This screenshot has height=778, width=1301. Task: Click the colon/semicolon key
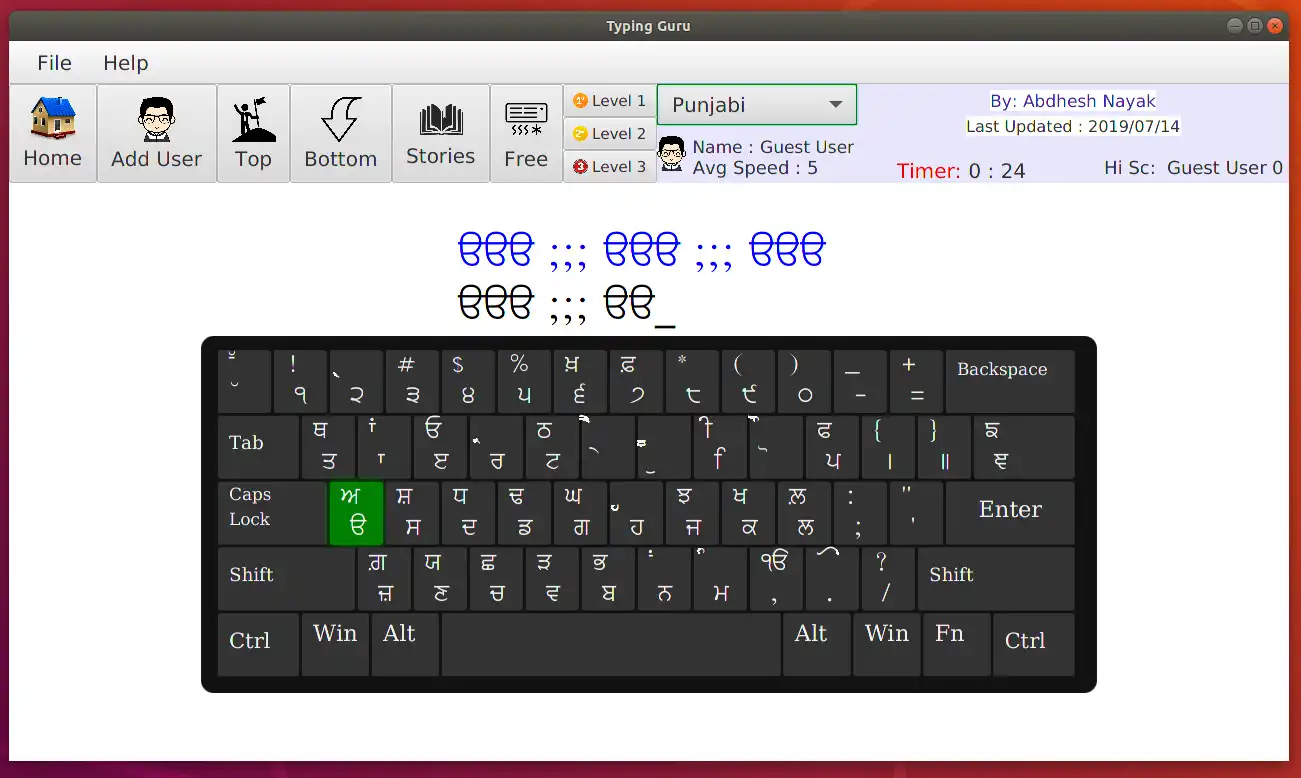pyautogui.click(x=860, y=514)
